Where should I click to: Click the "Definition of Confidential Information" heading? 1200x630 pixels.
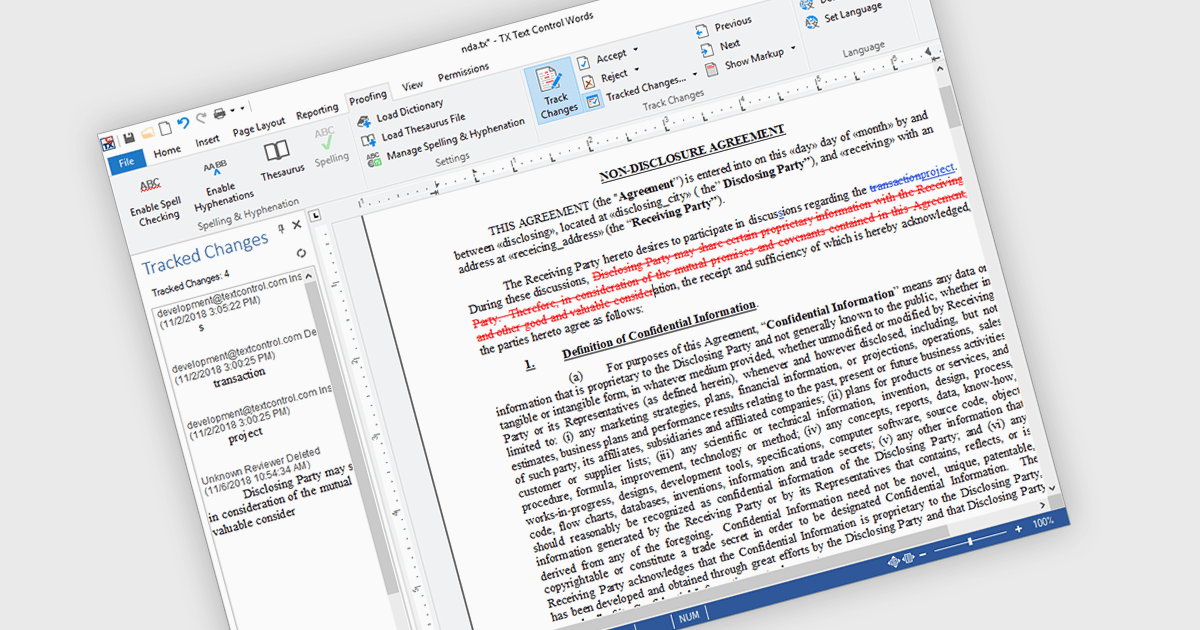(661, 328)
